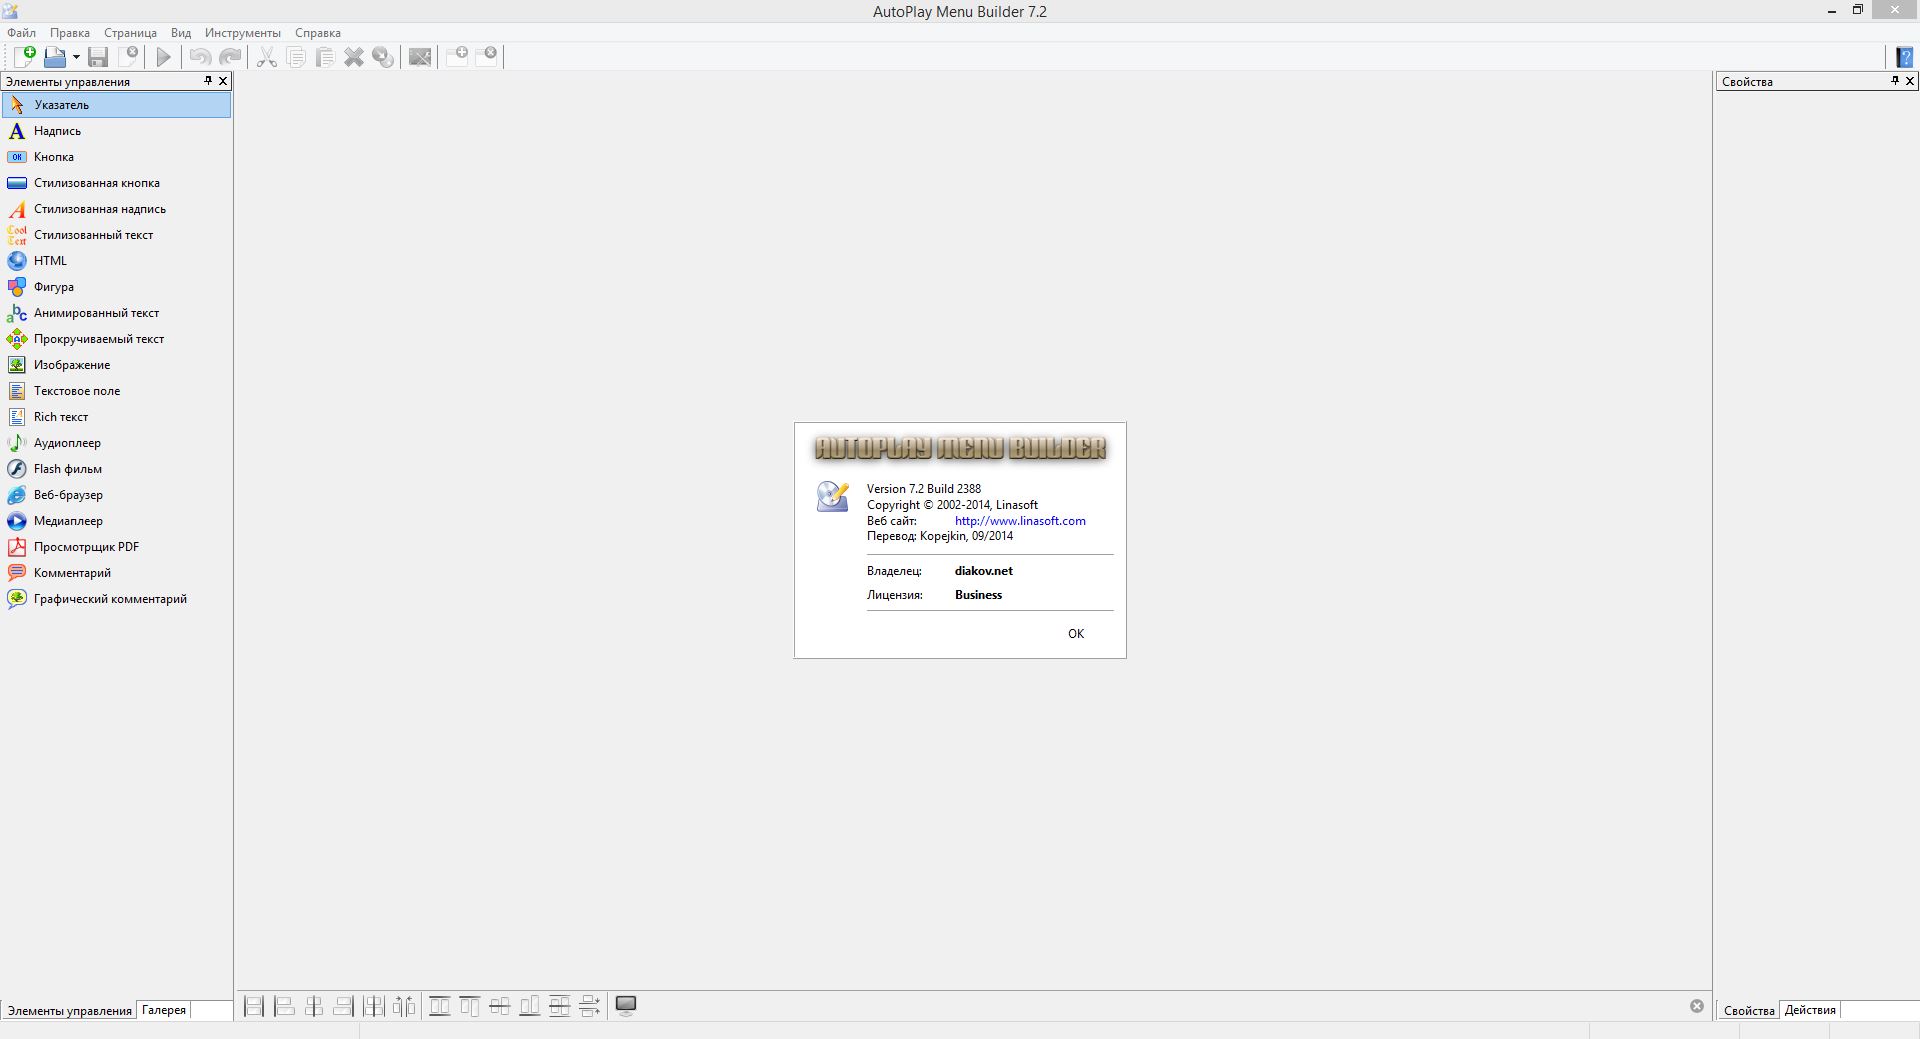Close the Элементы управления panel
The width and height of the screenshot is (1920, 1039).
pyautogui.click(x=223, y=81)
